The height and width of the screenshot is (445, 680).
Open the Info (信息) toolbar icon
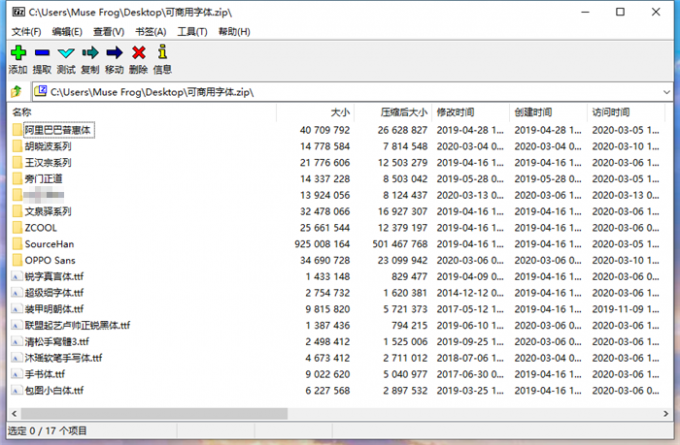coord(163,52)
